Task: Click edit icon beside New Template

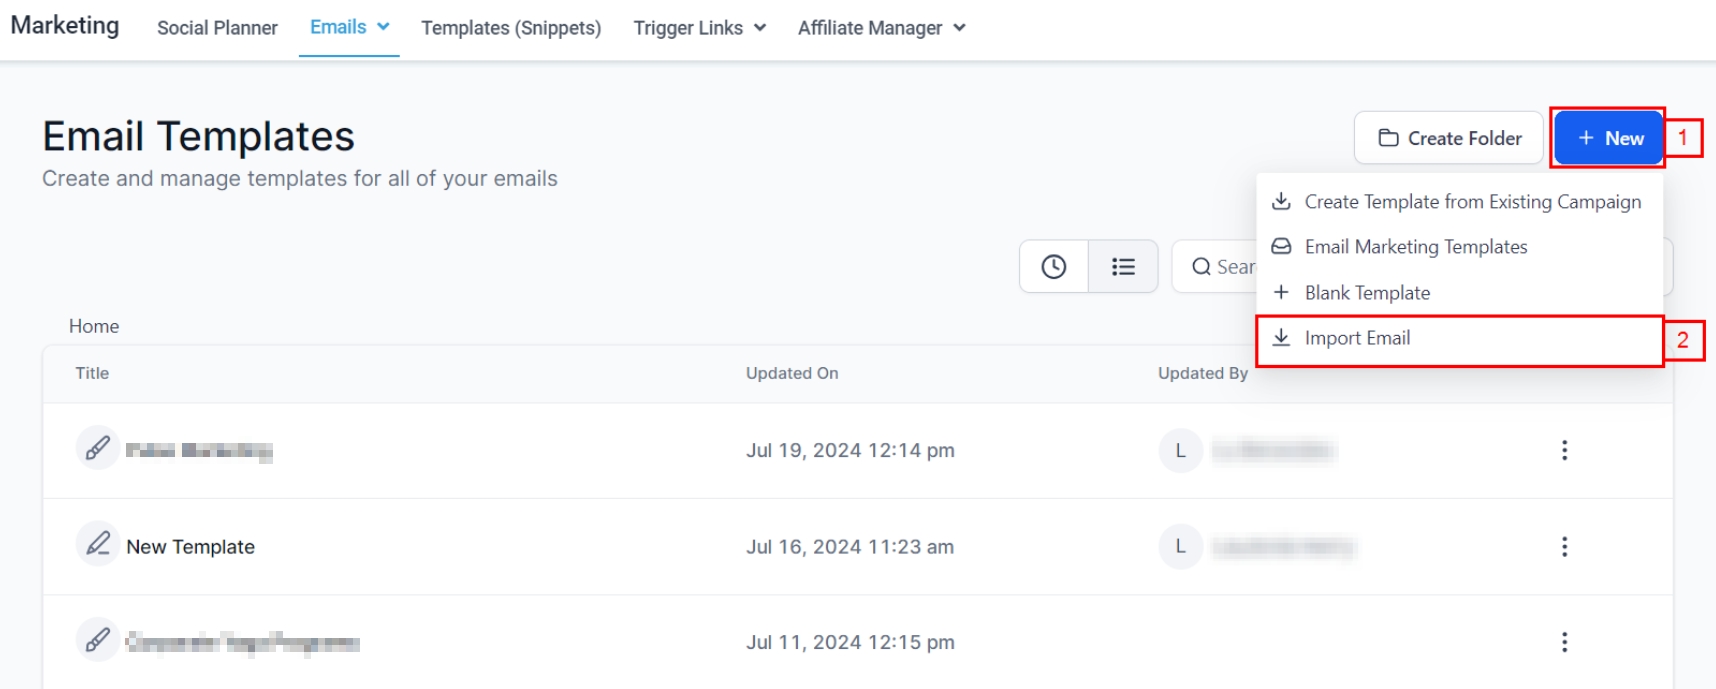Action: pos(98,545)
